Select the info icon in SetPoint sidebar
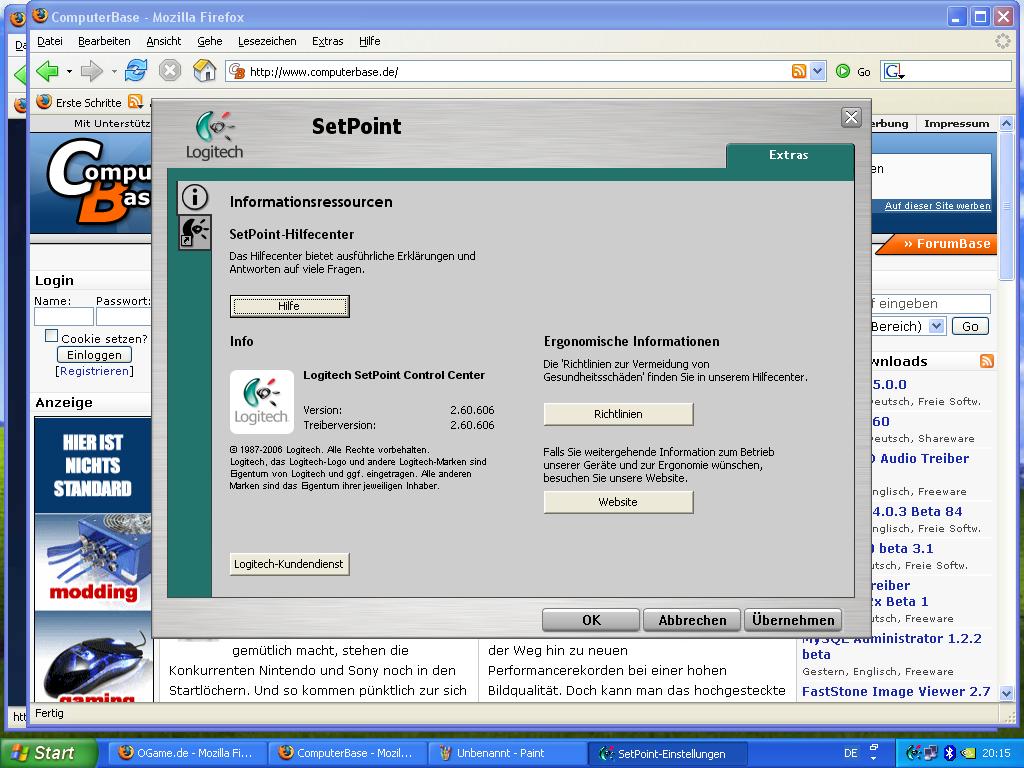 pos(195,197)
